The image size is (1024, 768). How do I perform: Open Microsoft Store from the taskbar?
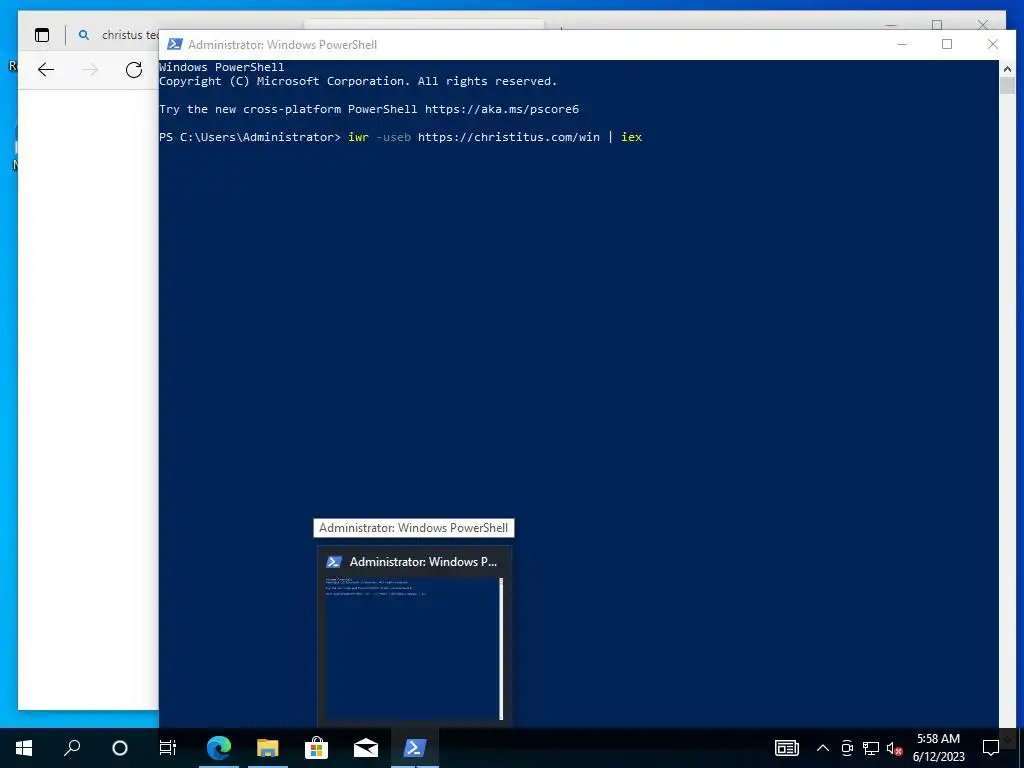tap(317, 748)
